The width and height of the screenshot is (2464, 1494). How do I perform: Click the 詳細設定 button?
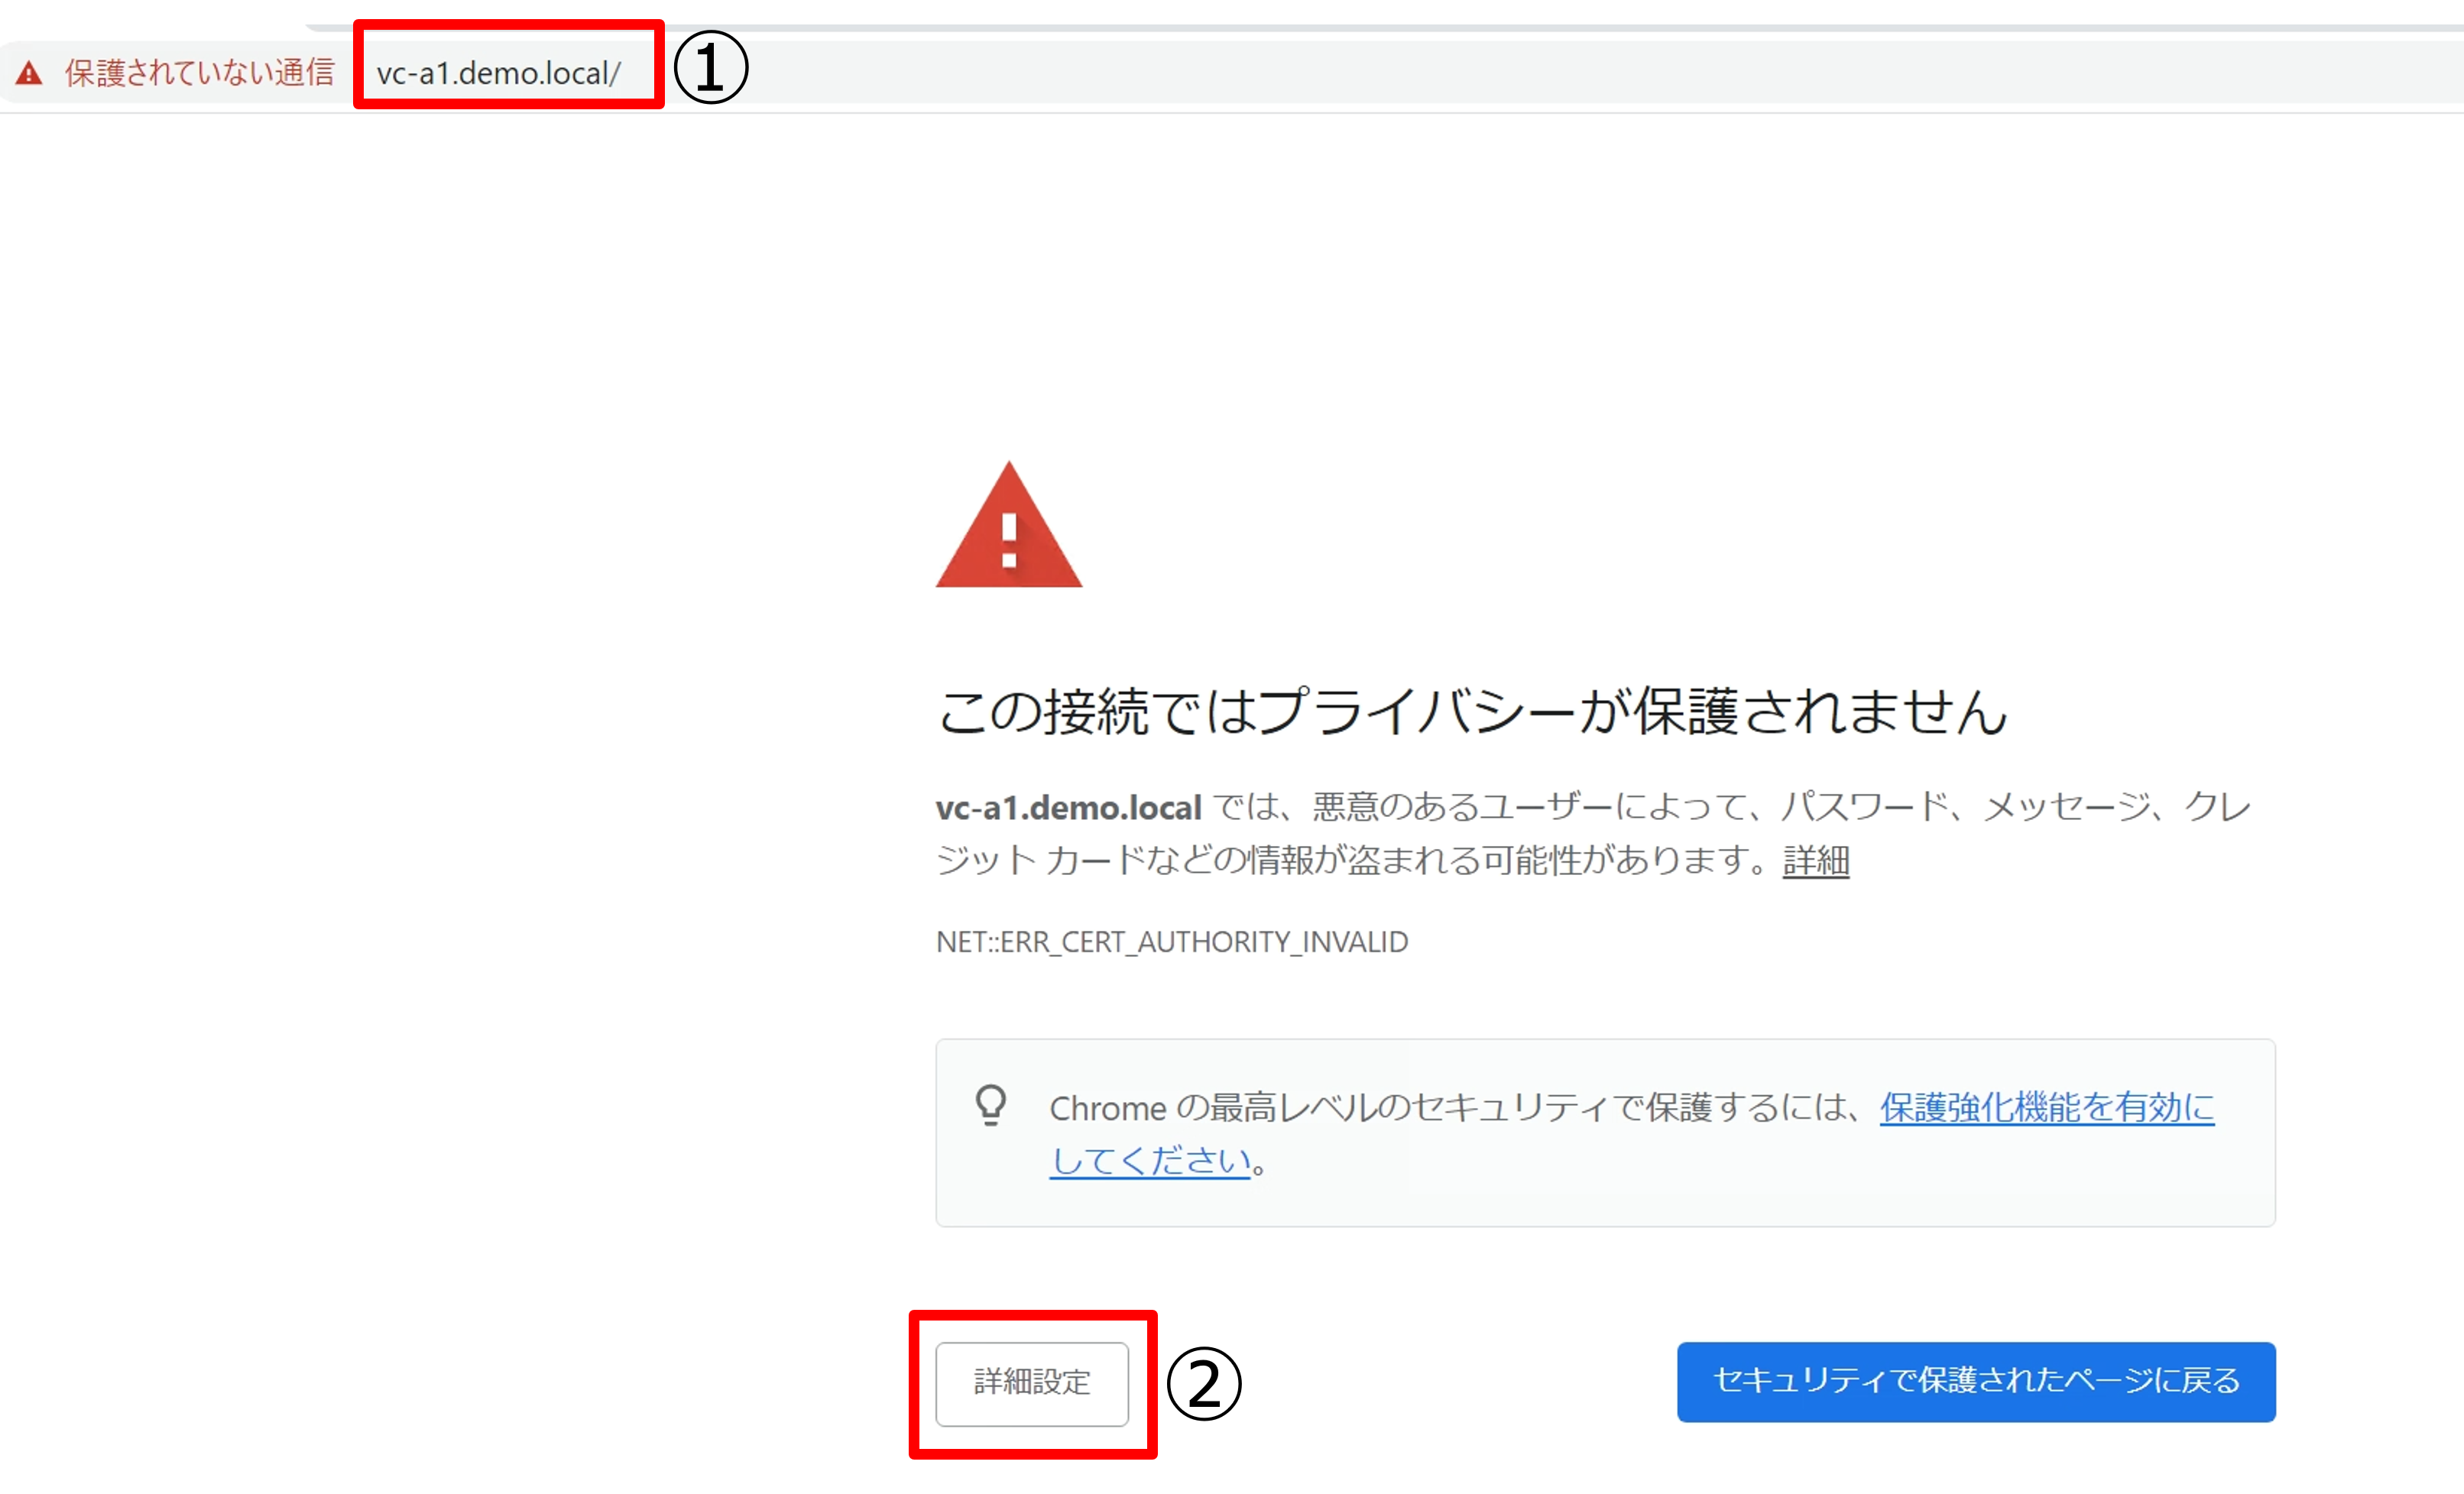pos(1032,1383)
